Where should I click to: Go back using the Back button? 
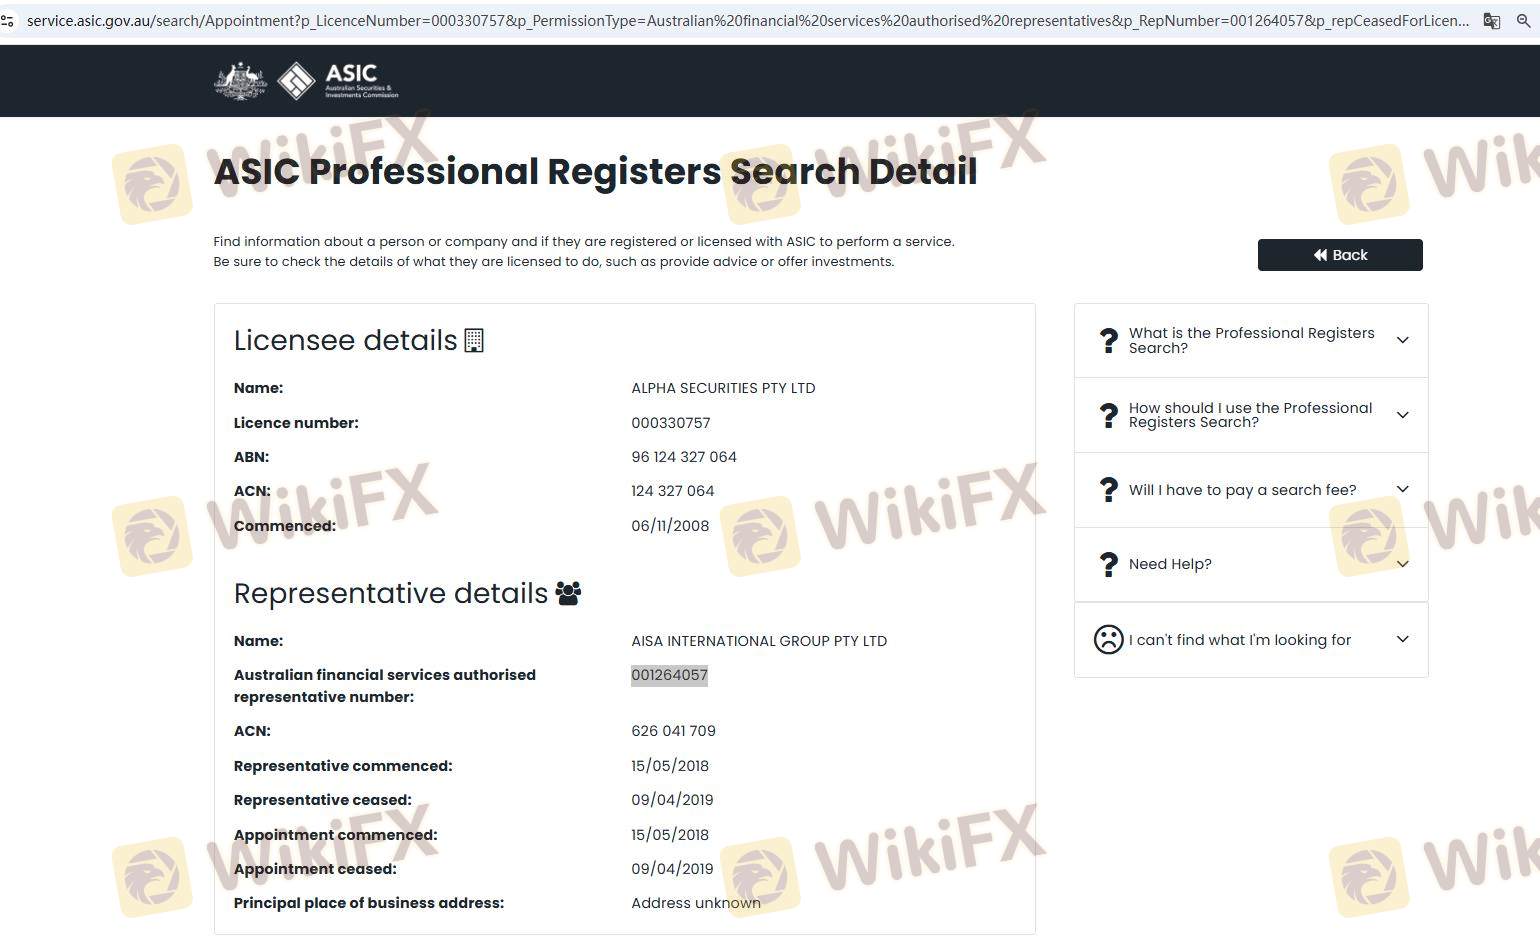(1340, 255)
